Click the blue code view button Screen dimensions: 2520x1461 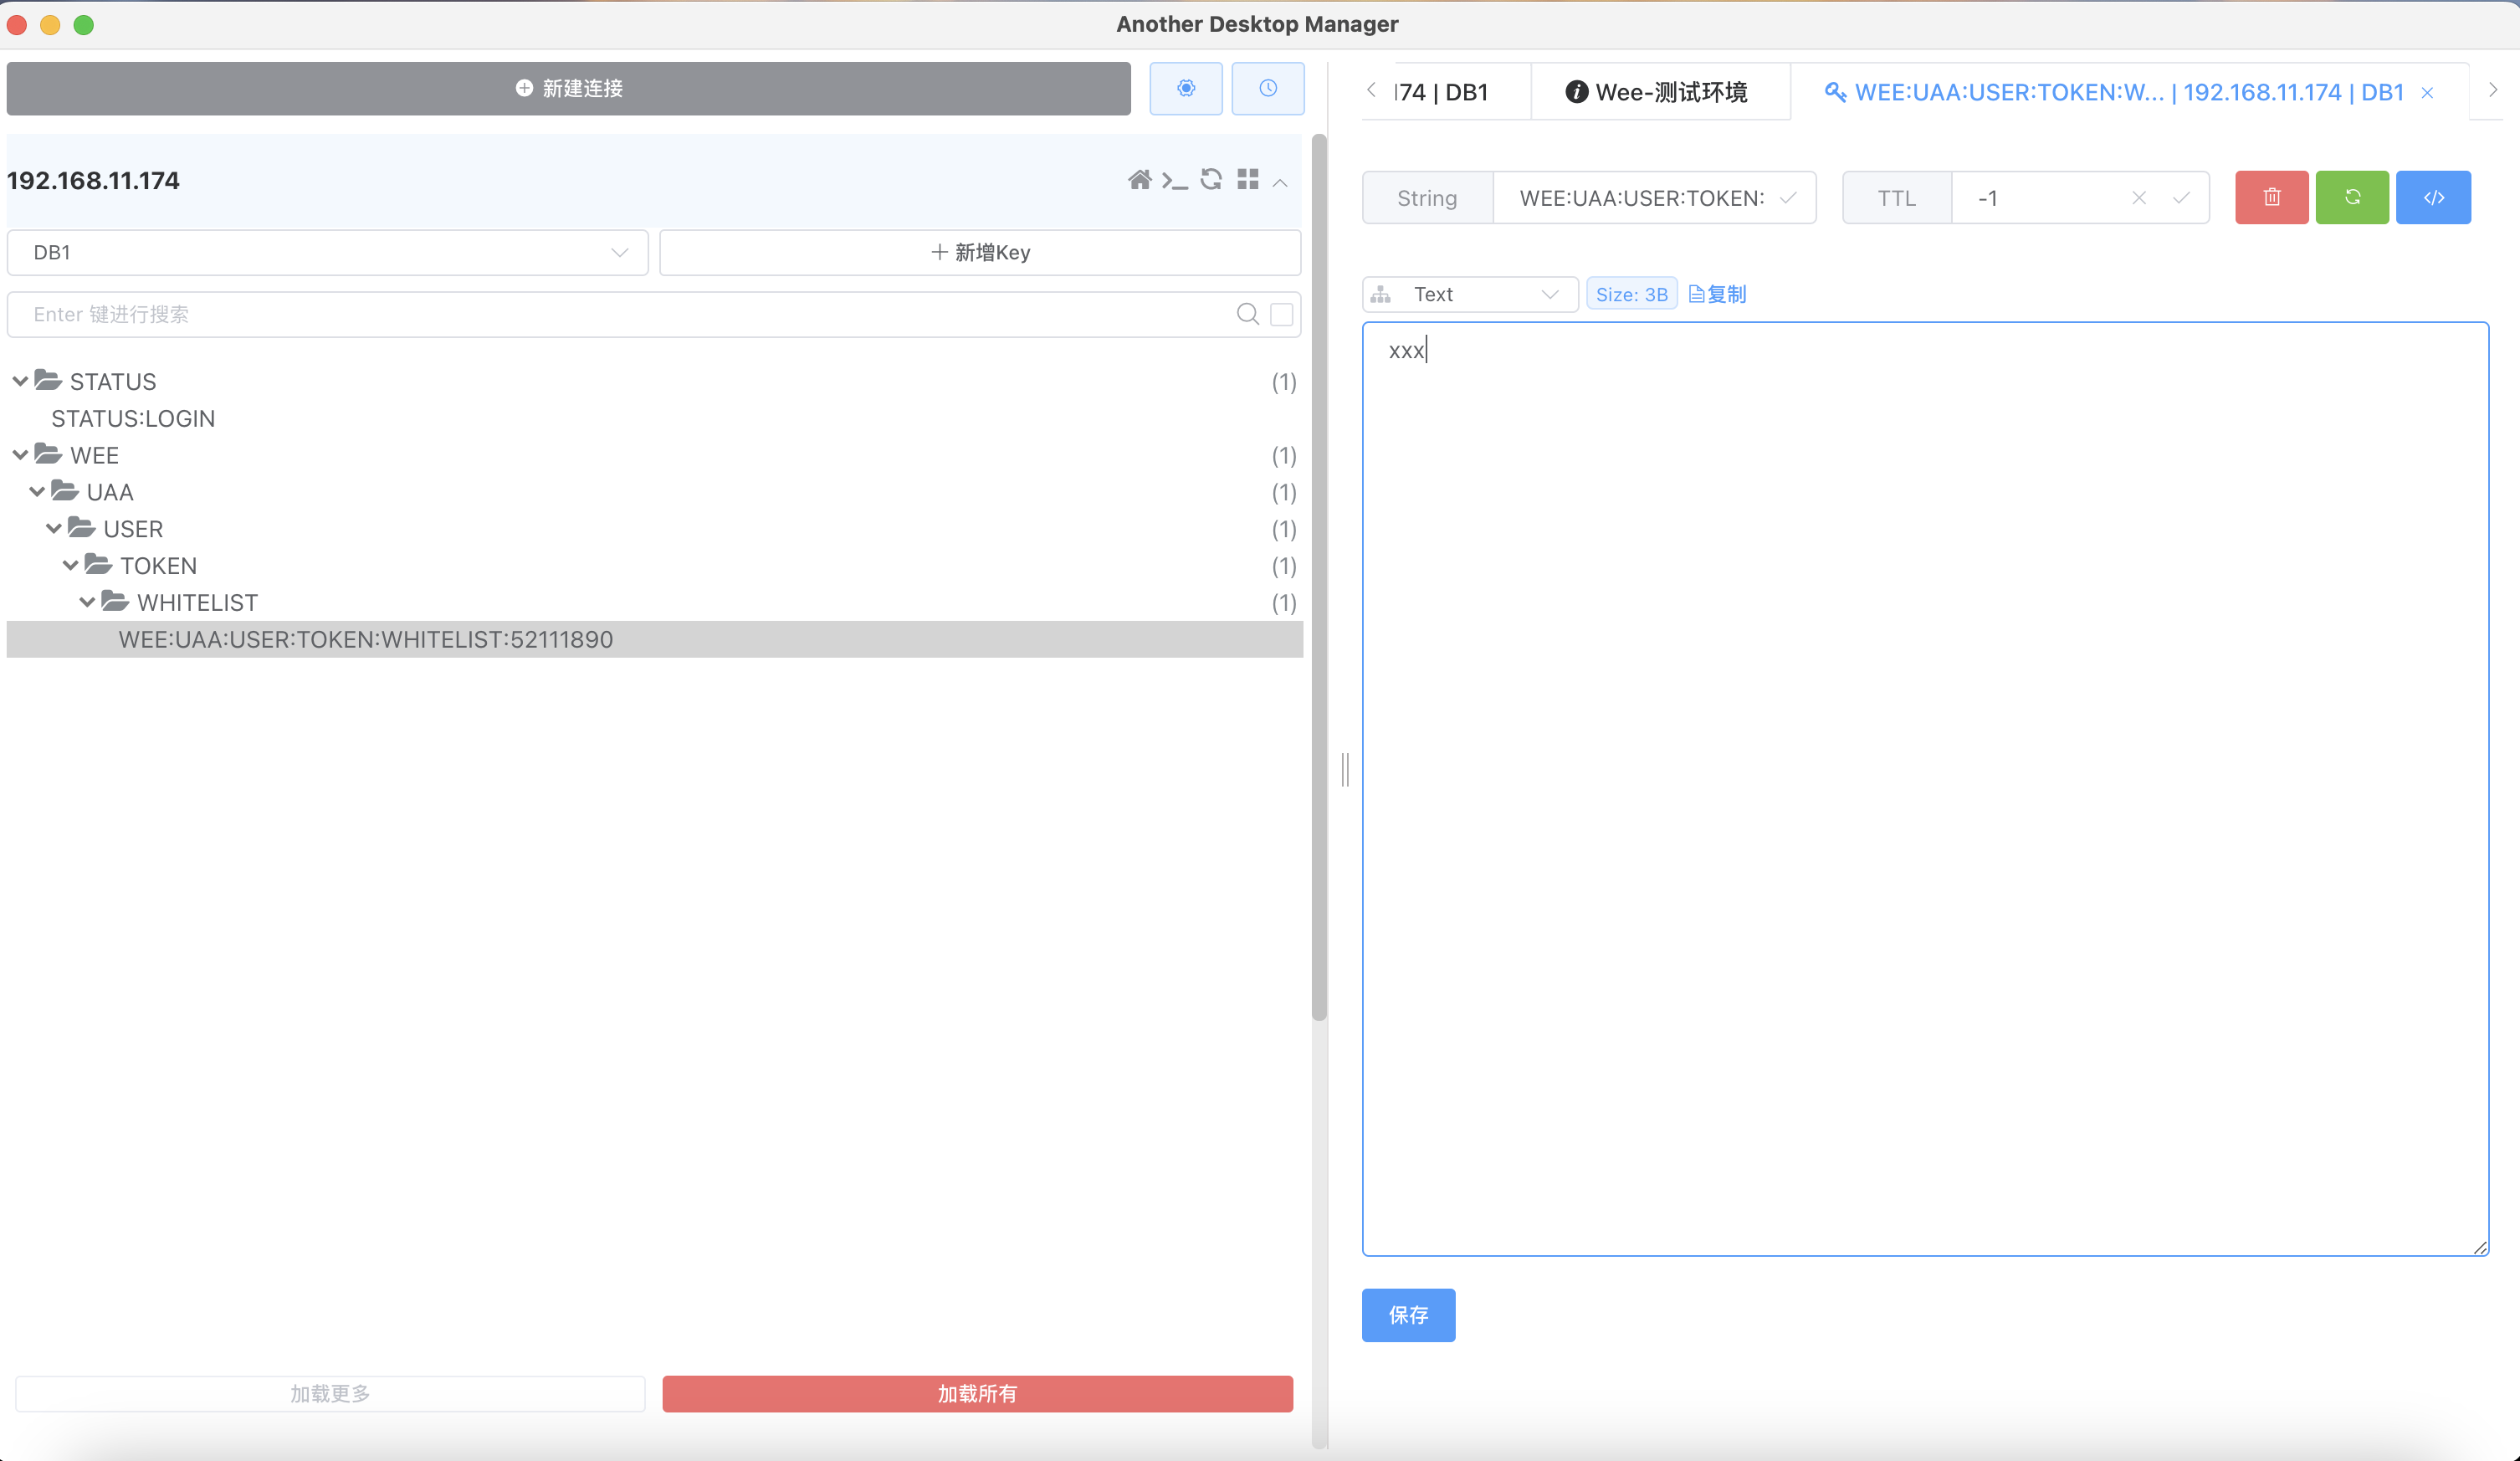[2433, 198]
